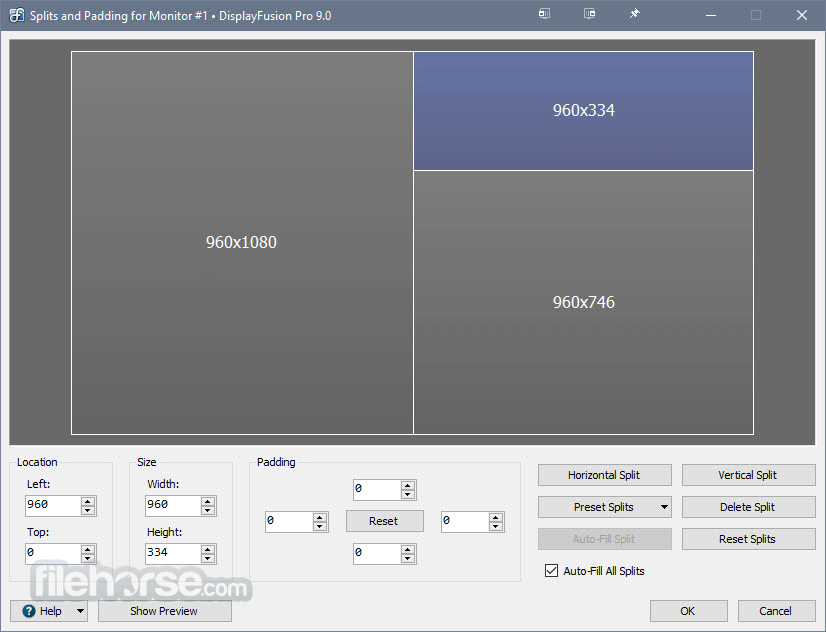Decrease the Top value with down arrow
Screen dimensions: 826x632
point(88,558)
